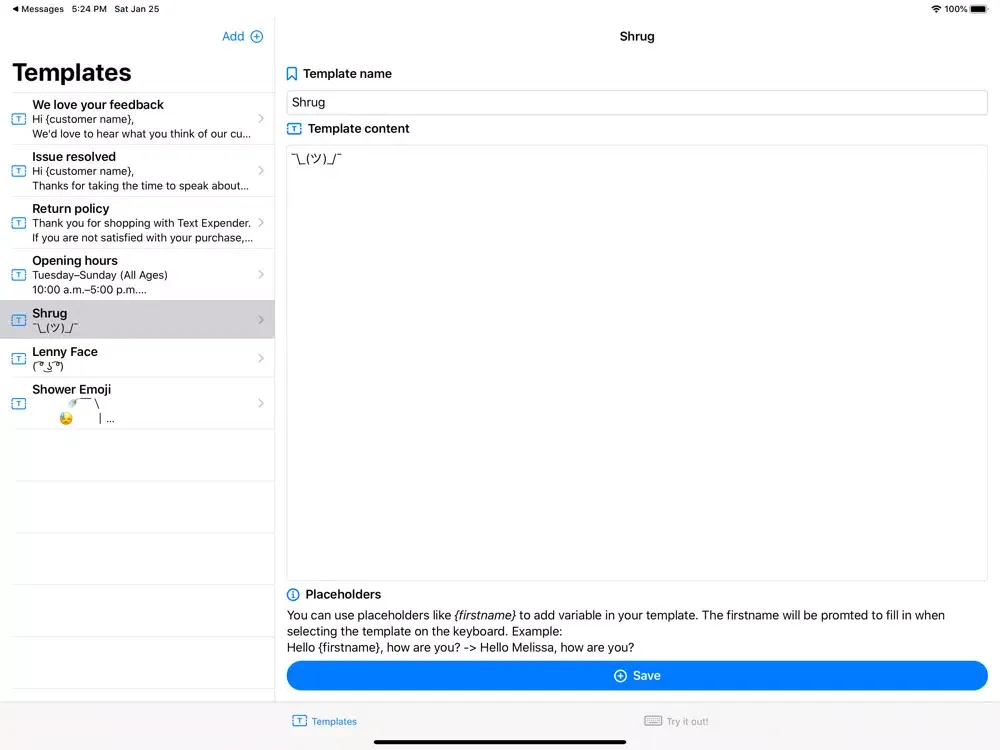Tap chevron on Shrug template row
The height and width of the screenshot is (750, 1000).
(x=261, y=320)
